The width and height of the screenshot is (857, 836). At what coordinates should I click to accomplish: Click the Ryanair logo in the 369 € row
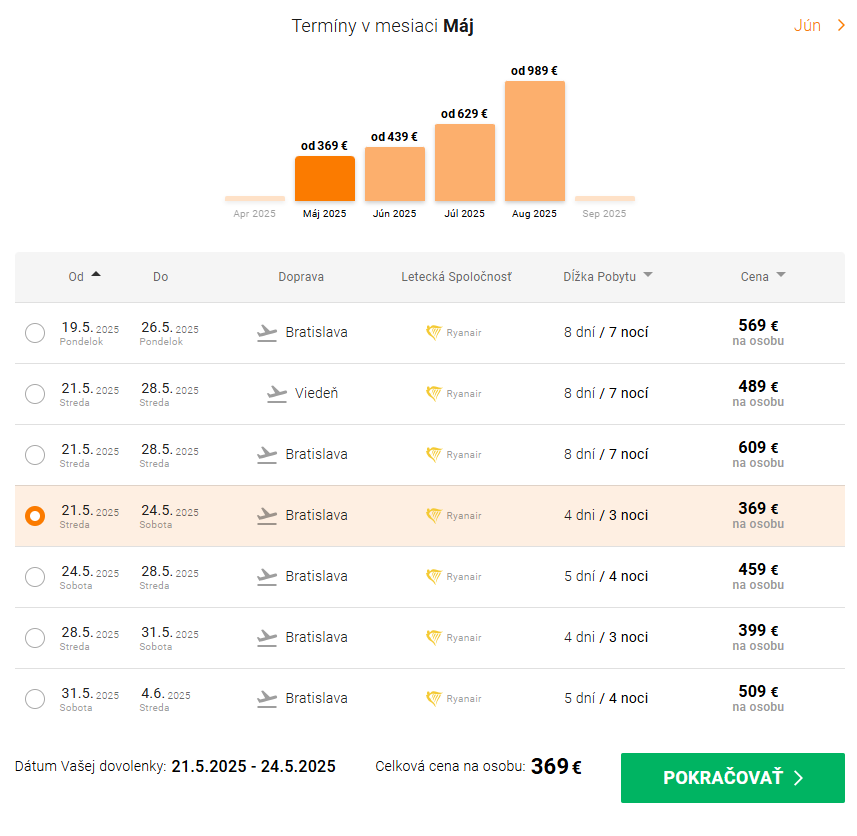[x=434, y=516]
